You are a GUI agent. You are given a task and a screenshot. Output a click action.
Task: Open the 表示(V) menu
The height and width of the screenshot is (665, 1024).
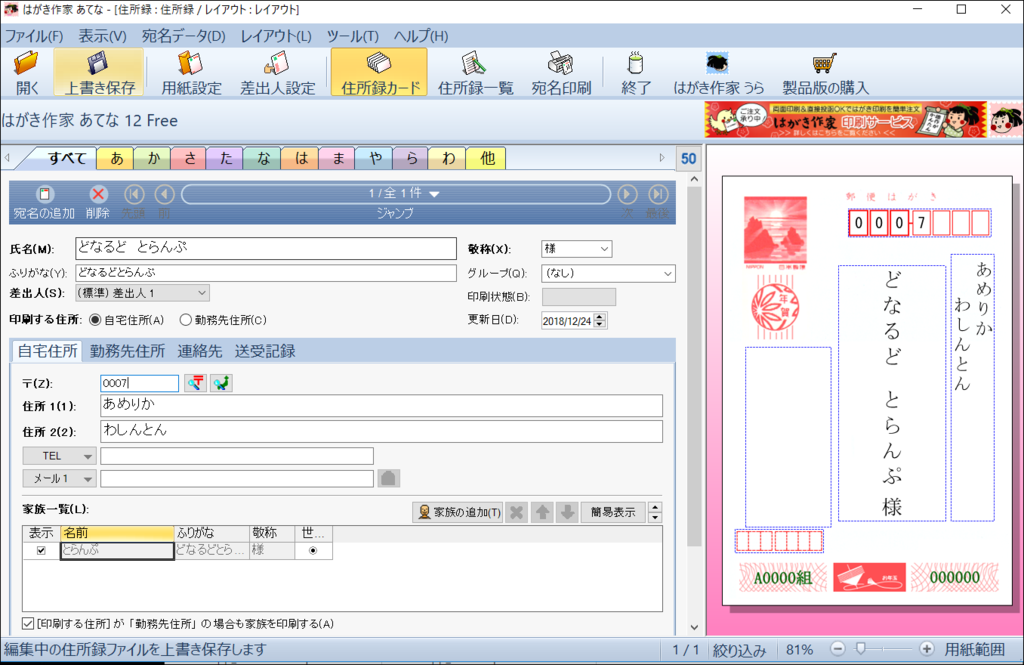click(x=103, y=36)
